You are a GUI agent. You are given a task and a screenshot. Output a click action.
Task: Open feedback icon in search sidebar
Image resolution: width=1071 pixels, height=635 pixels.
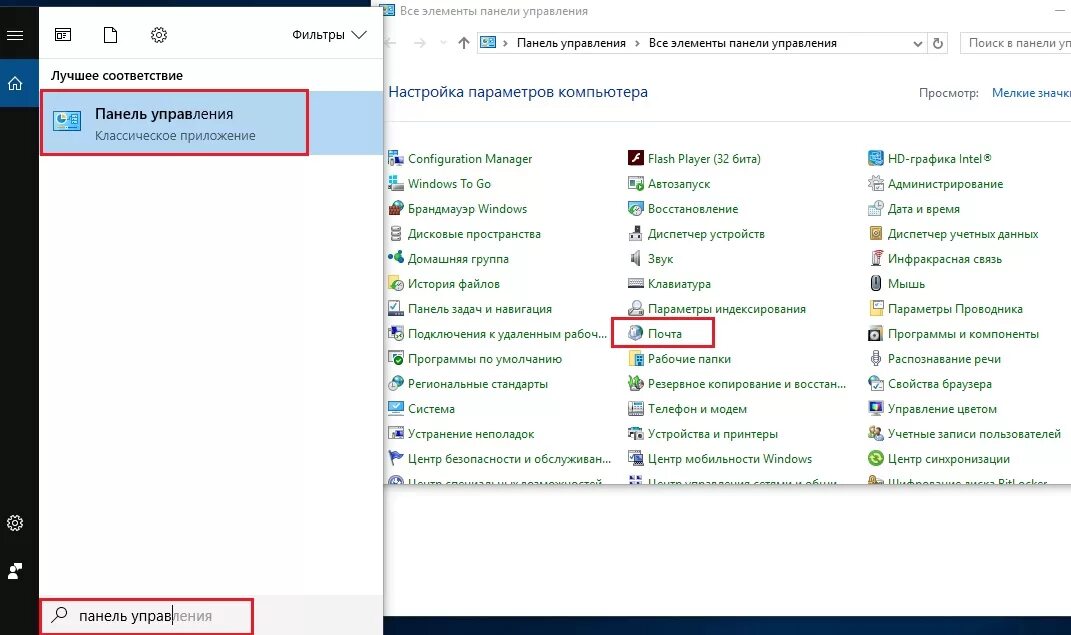tap(15, 571)
